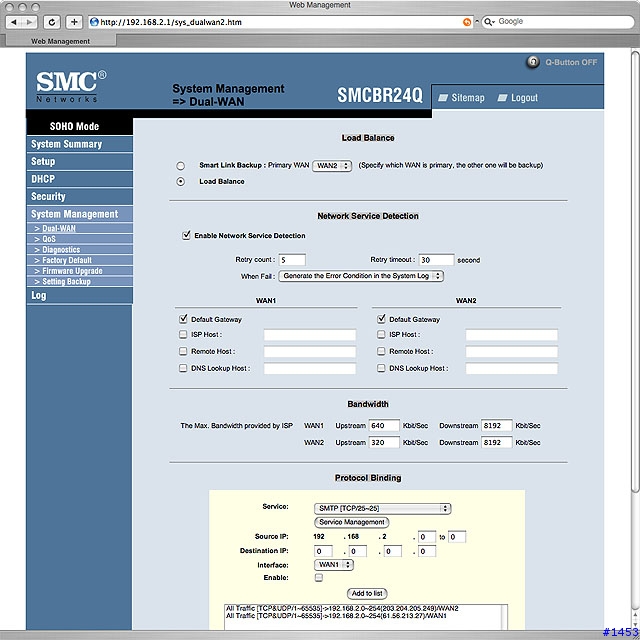
Task: Click the Q-Button OFF round icon
Action: [532, 62]
